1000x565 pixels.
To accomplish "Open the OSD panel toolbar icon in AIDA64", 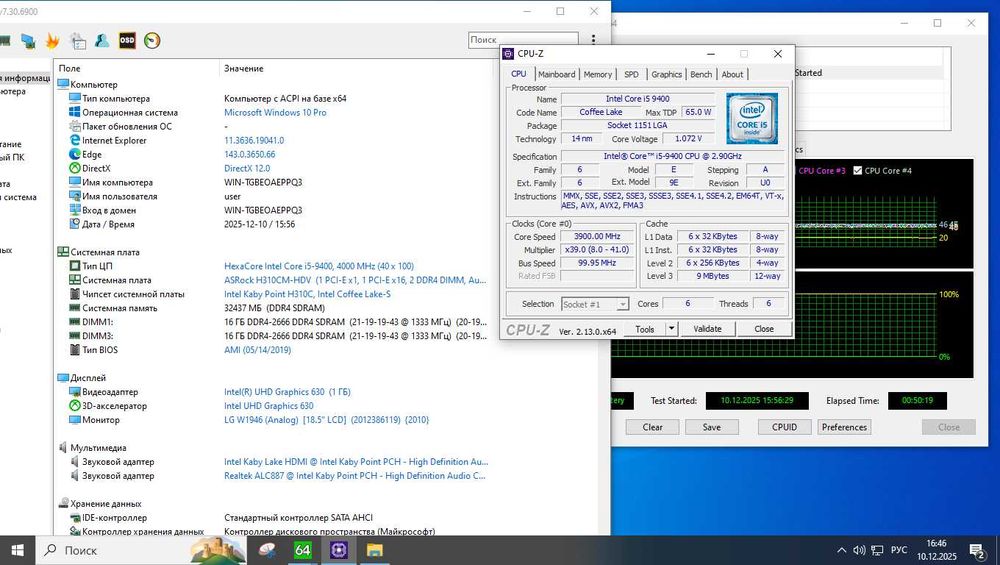I will click(x=127, y=41).
